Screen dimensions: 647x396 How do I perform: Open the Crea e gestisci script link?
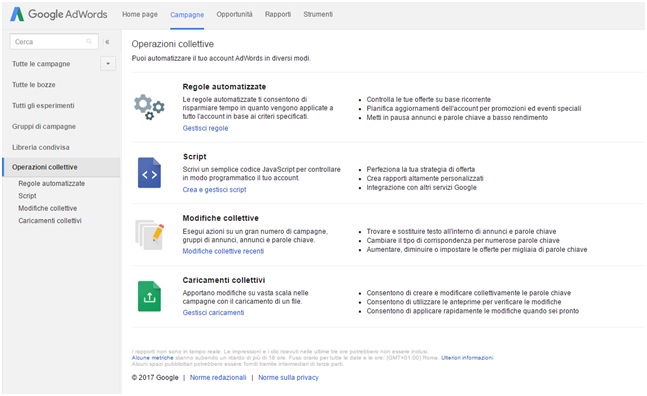215,190
